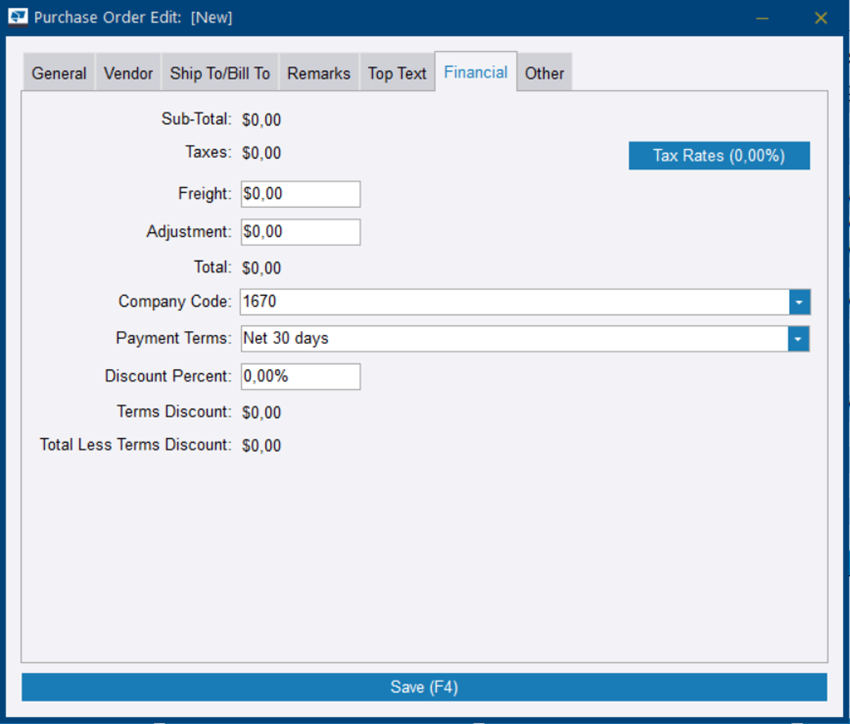Switch to the Vendor tab
The image size is (850, 724).
[128, 73]
